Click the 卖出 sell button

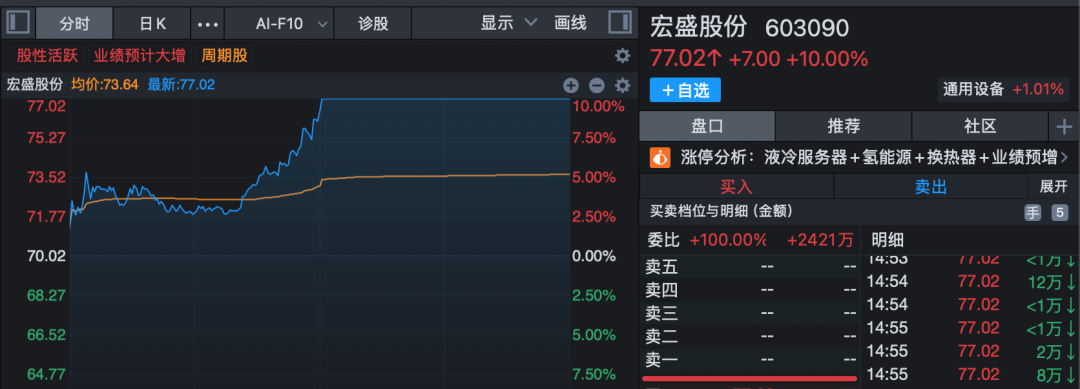tap(931, 186)
